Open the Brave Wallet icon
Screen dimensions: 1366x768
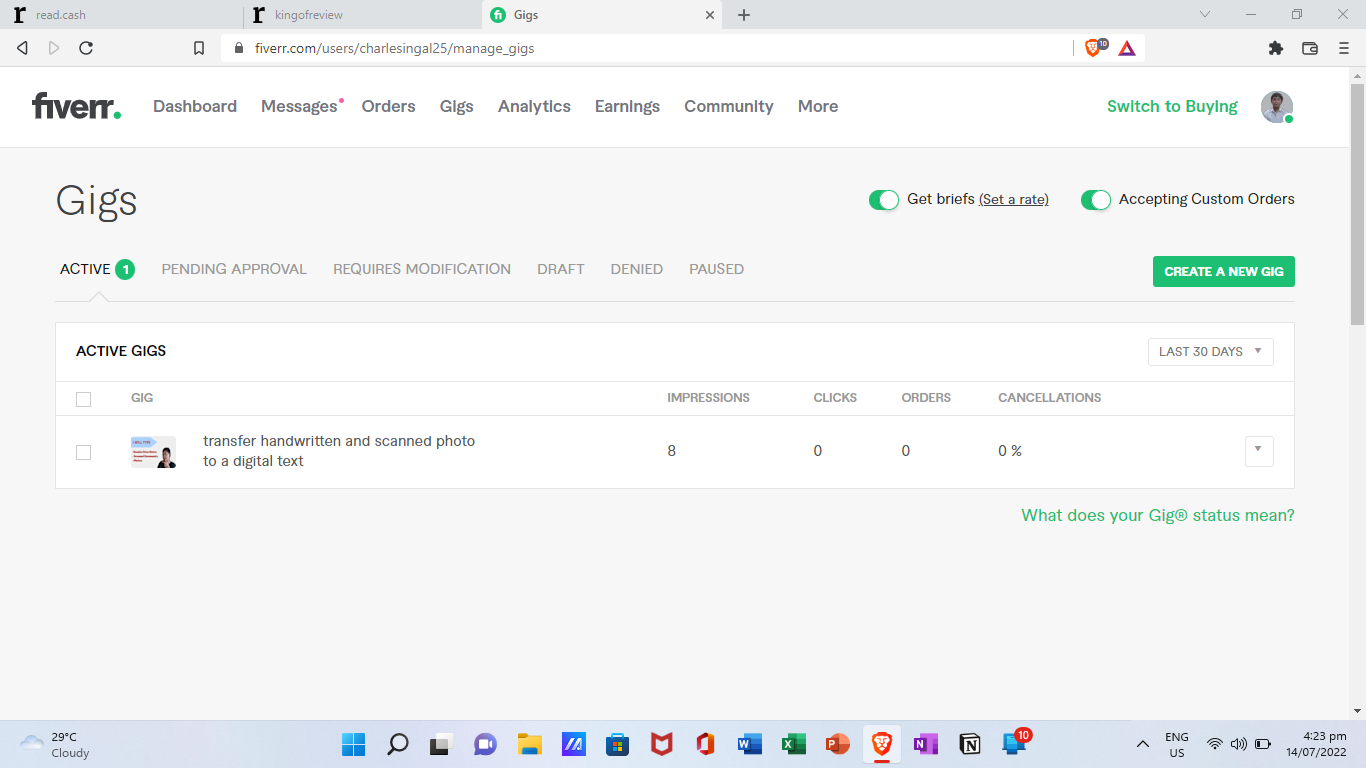click(x=1310, y=48)
